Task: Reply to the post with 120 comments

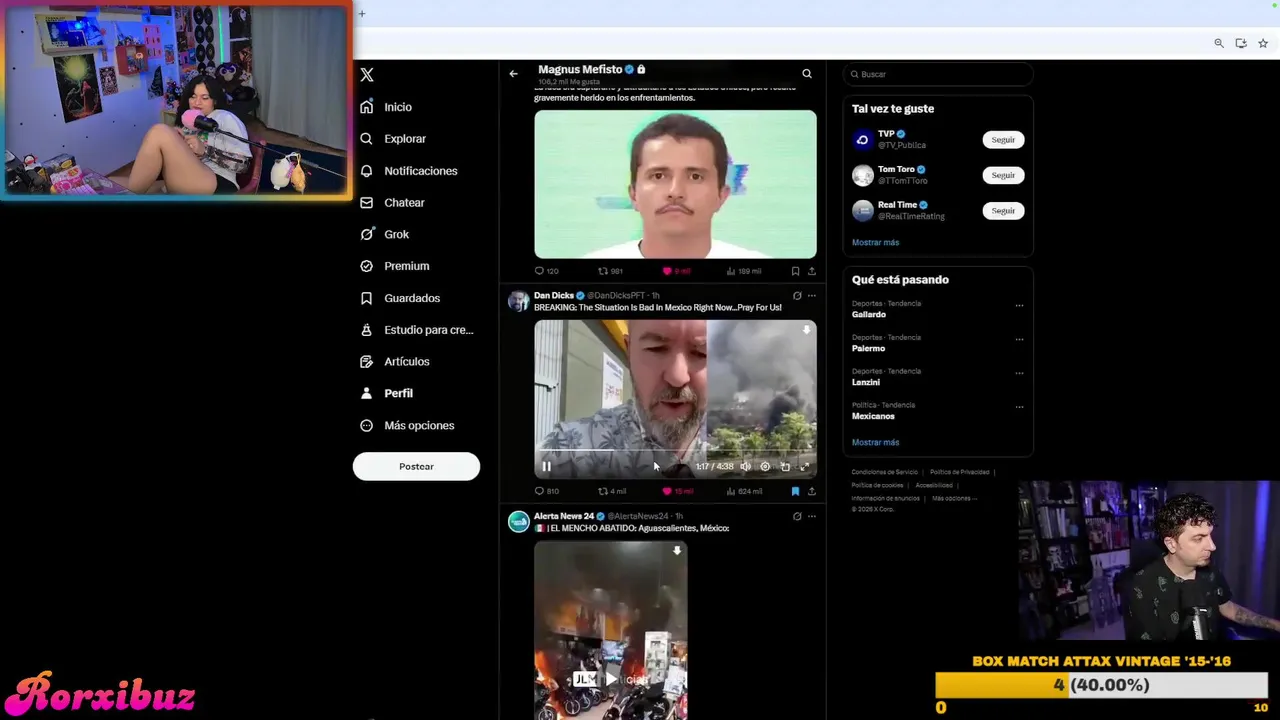Action: point(546,271)
